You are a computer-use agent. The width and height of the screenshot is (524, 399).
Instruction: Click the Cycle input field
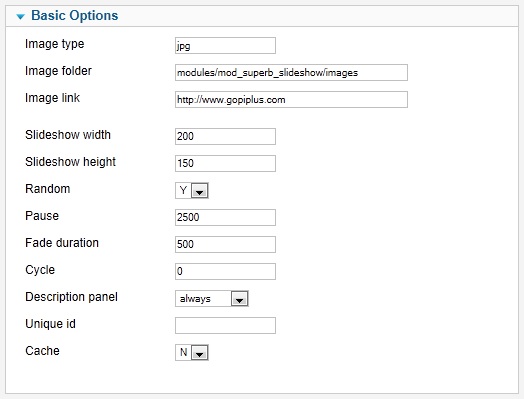(225, 271)
